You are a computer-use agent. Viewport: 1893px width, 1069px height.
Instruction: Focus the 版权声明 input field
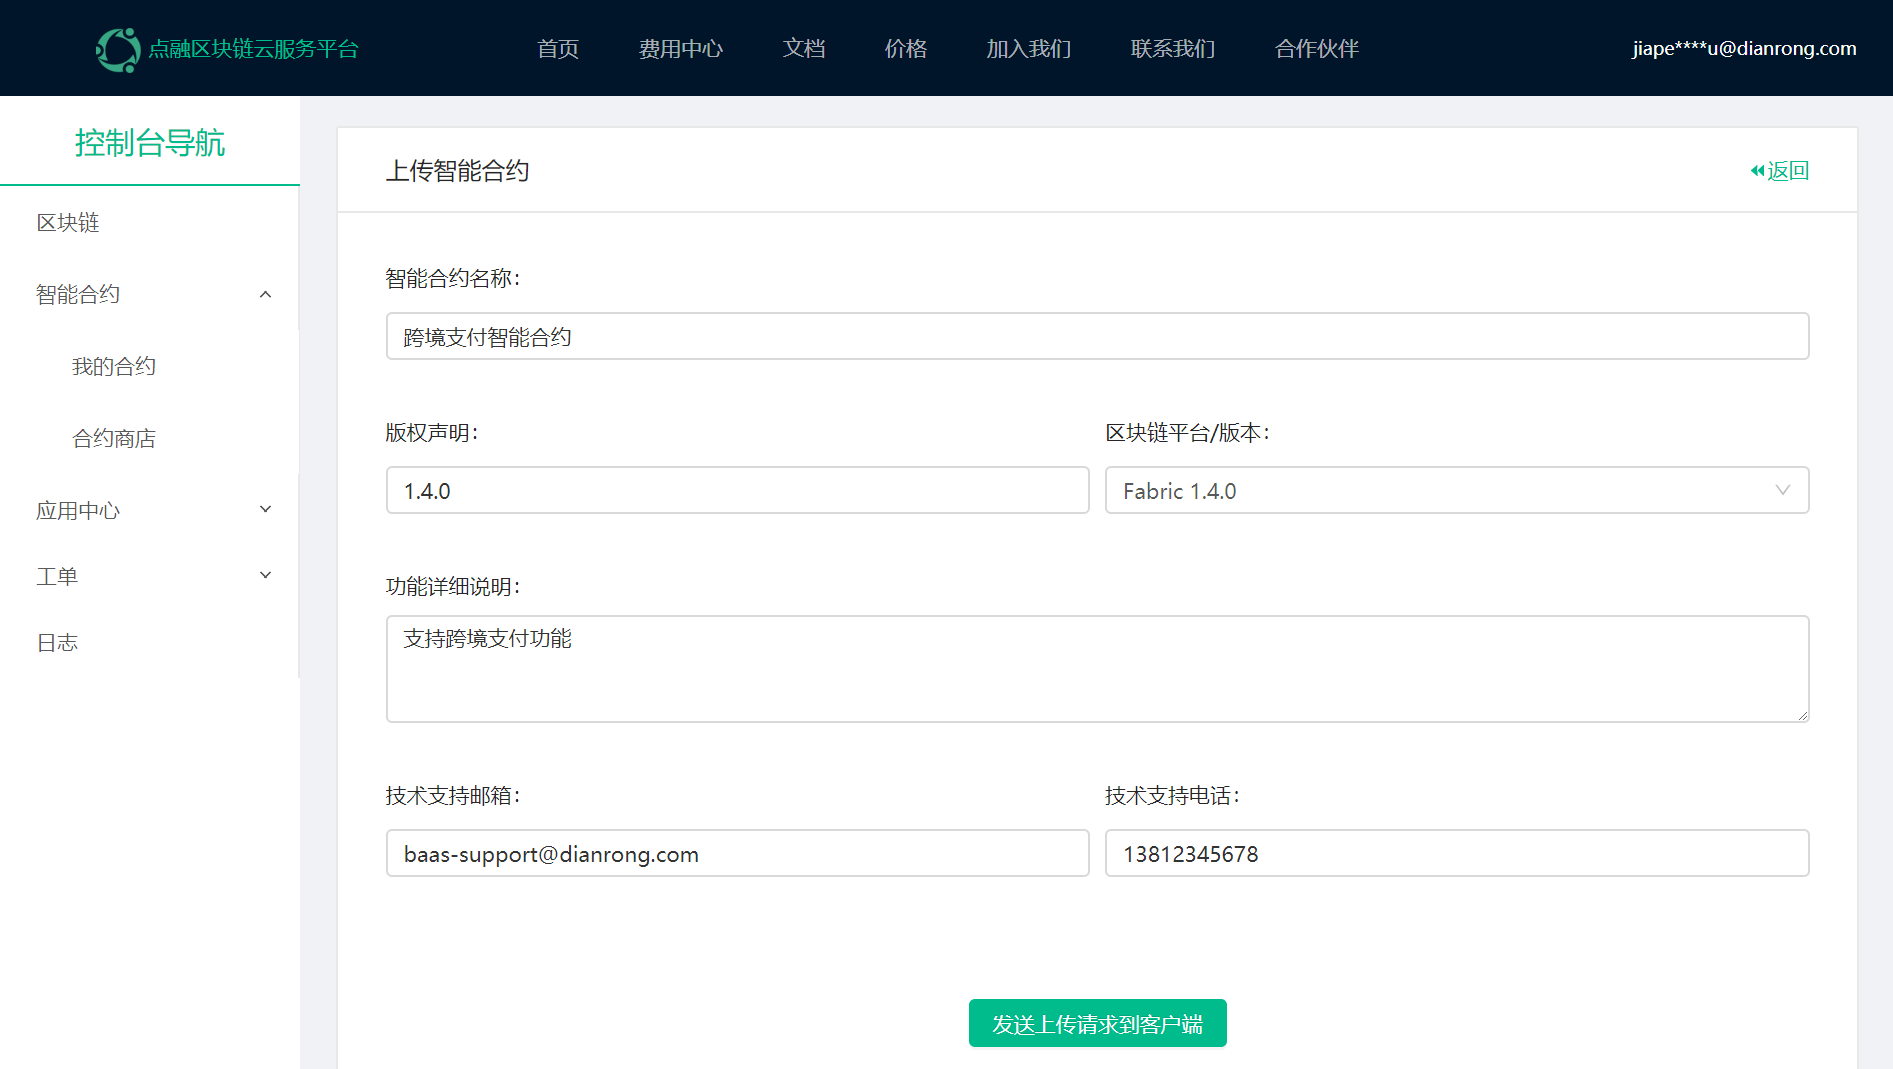click(737, 490)
